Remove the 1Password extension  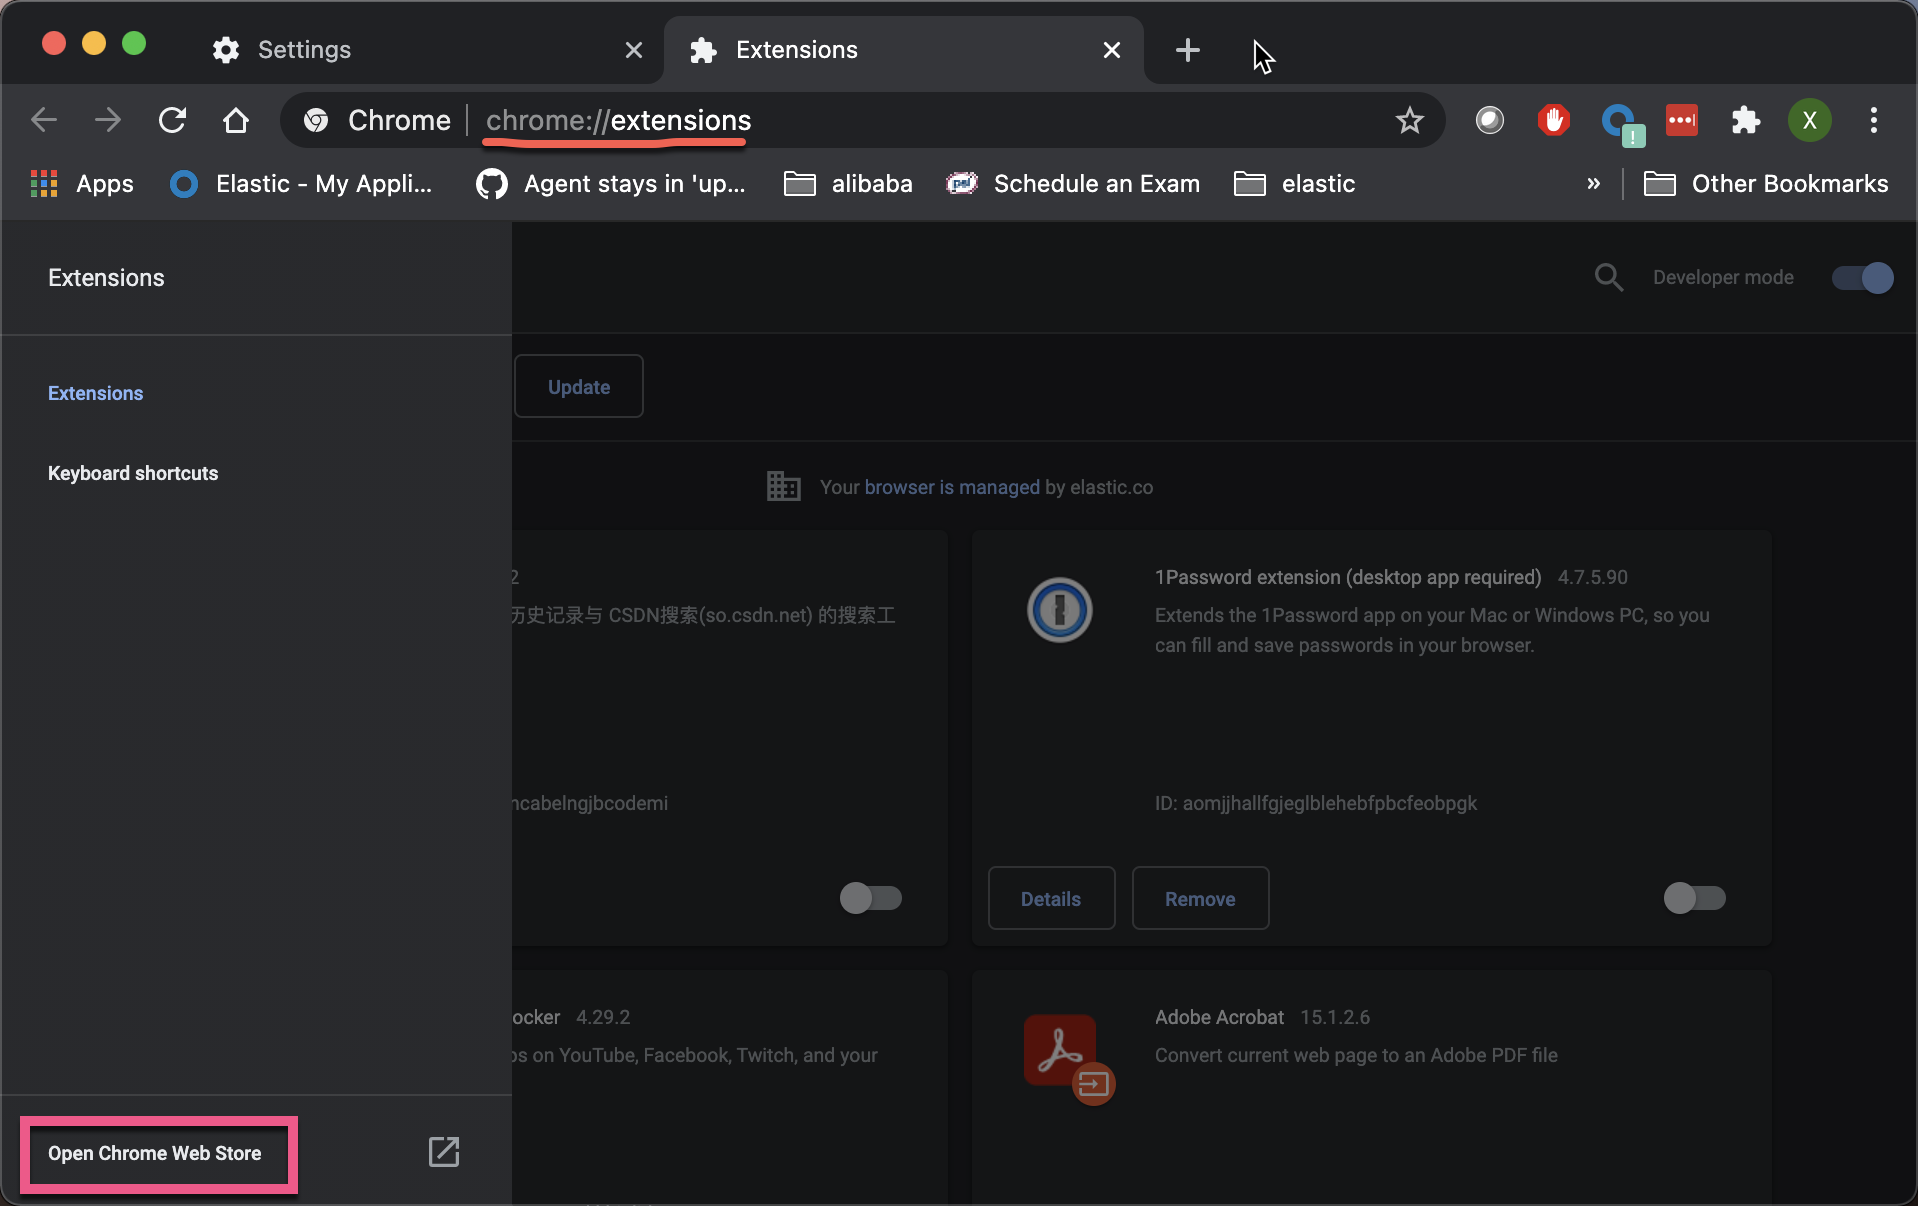tap(1199, 898)
